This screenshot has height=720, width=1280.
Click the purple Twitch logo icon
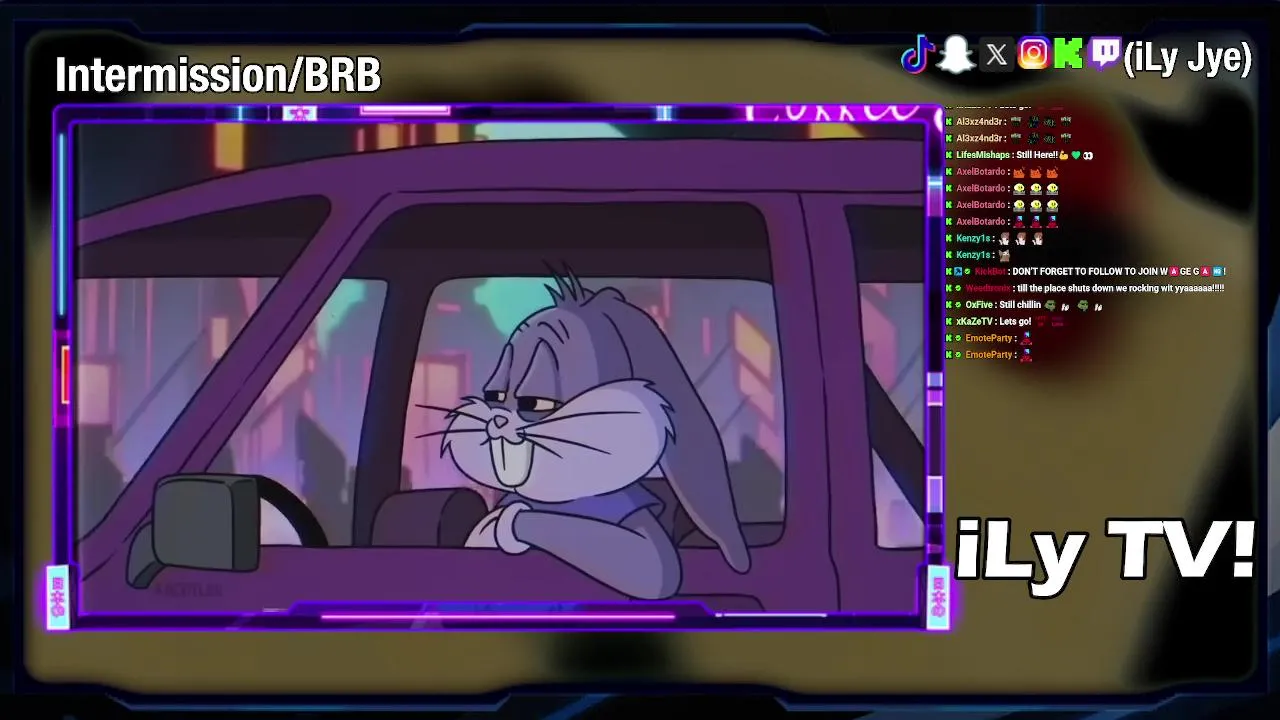(x=1104, y=54)
